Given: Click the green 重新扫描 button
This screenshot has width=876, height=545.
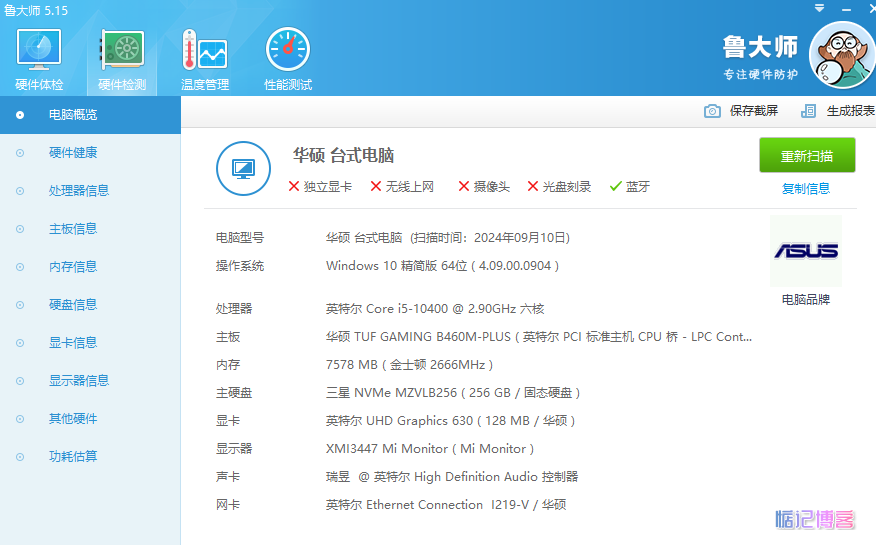Looking at the screenshot, I should [x=807, y=155].
